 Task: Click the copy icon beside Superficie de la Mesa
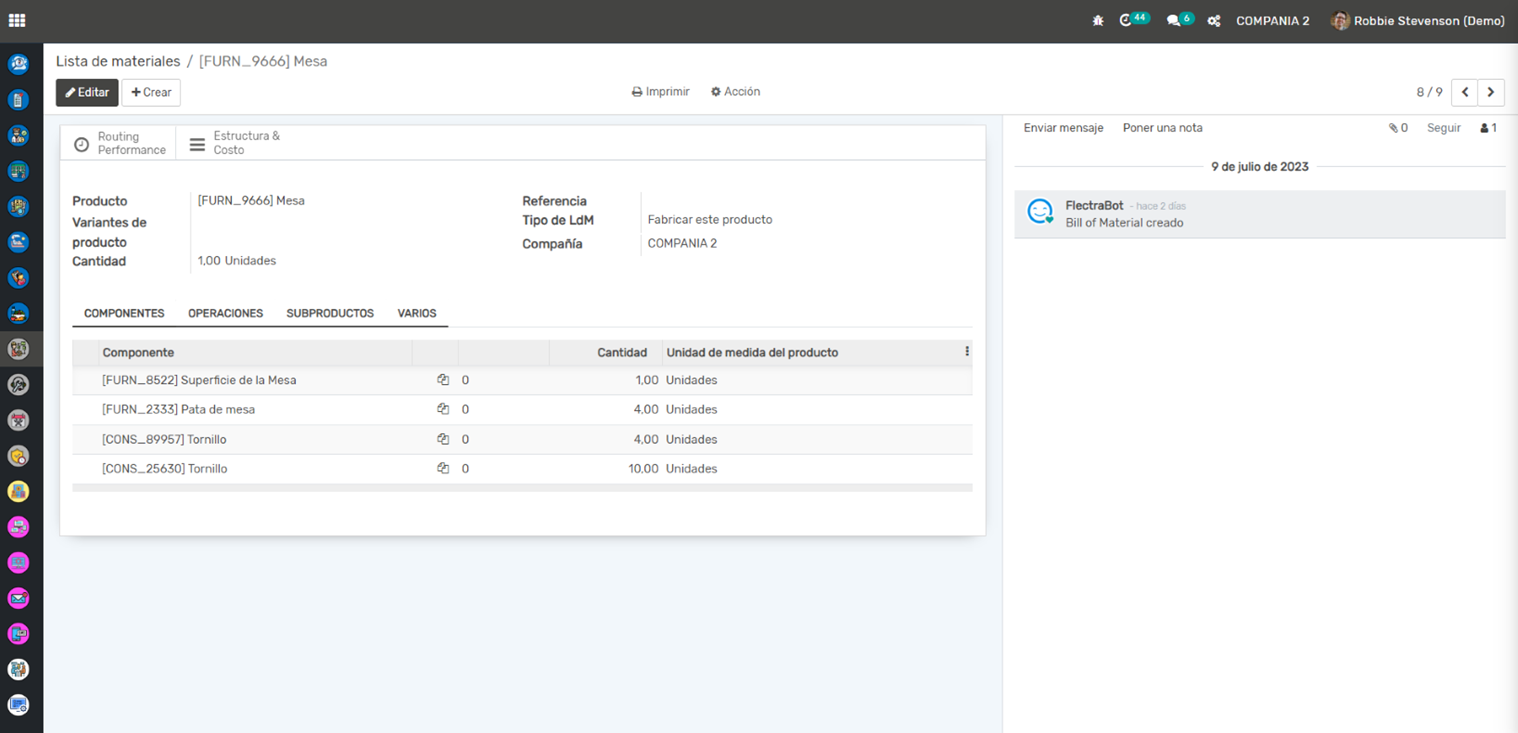[x=443, y=380]
